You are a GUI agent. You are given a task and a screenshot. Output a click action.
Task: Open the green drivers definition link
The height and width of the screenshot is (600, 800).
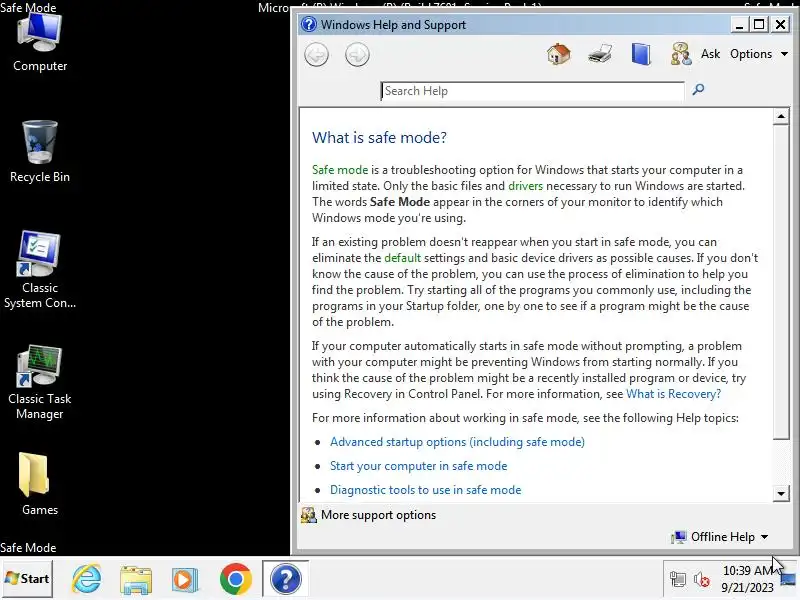[x=526, y=186]
